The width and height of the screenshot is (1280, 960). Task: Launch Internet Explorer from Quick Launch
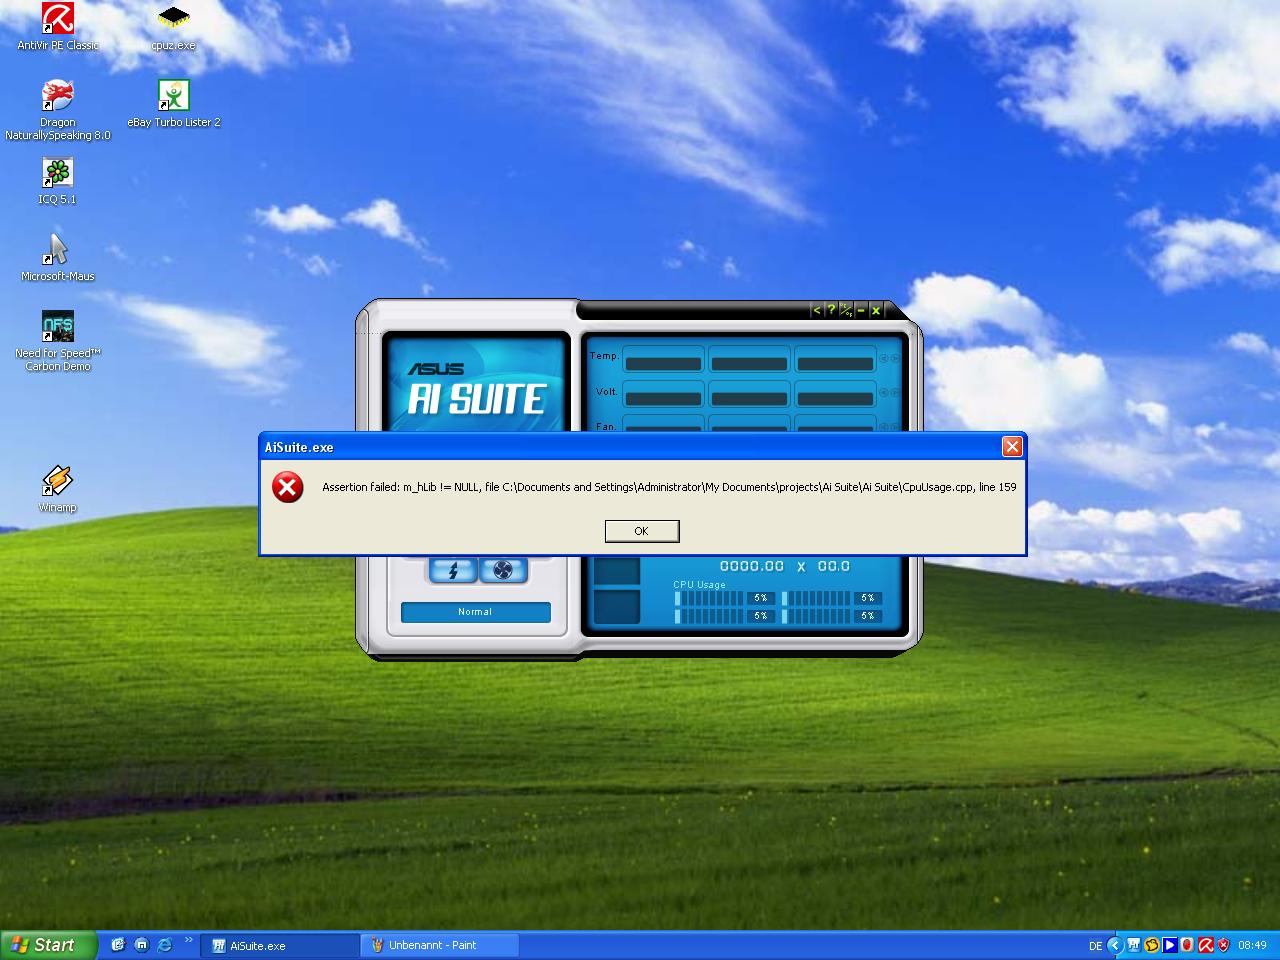pos(165,945)
